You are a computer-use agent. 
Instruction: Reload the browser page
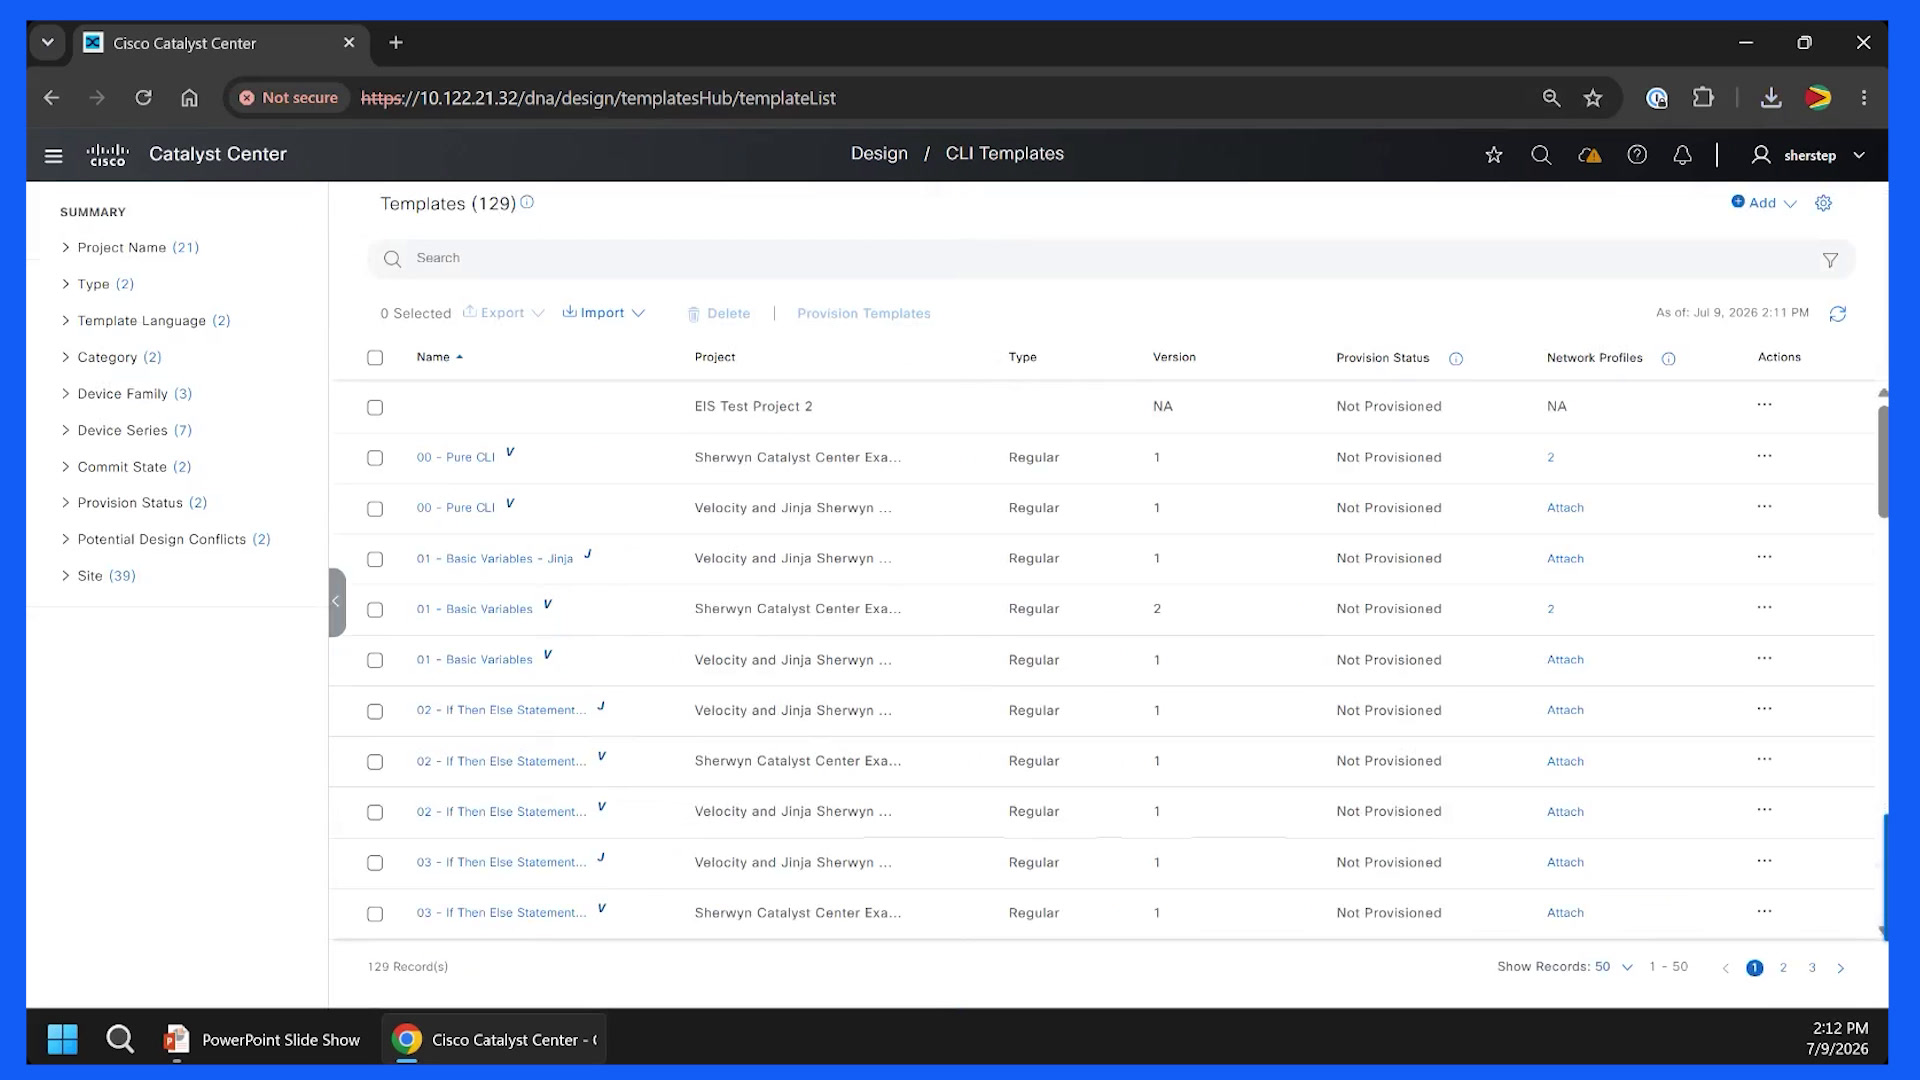(x=144, y=98)
